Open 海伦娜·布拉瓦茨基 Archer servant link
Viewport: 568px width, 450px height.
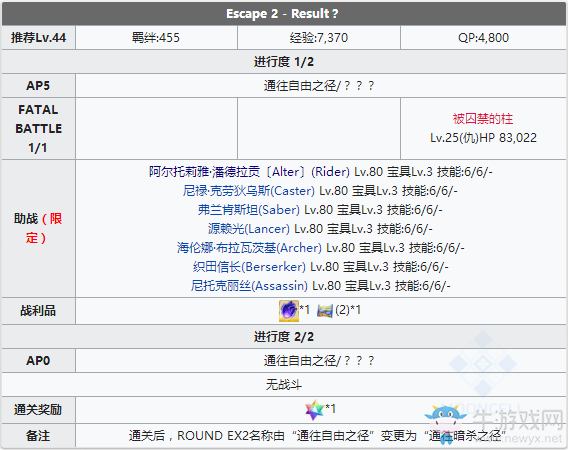(249, 248)
